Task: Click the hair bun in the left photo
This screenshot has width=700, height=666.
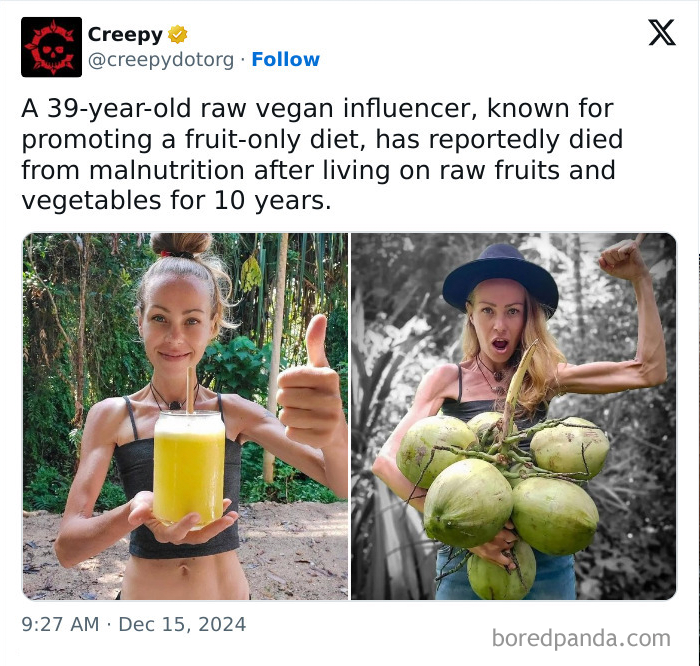Action: [181, 244]
